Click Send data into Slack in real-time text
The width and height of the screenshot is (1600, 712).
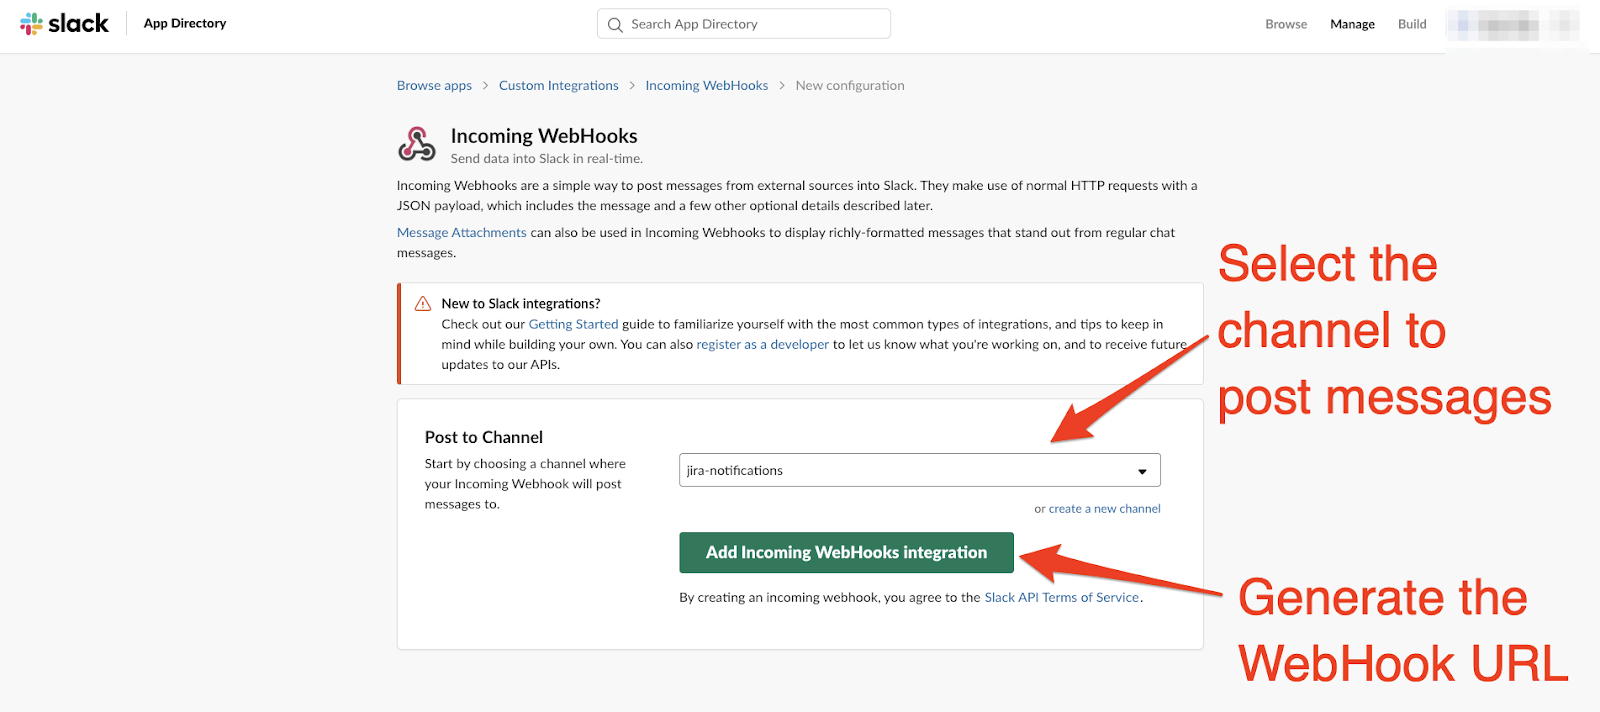547,159
